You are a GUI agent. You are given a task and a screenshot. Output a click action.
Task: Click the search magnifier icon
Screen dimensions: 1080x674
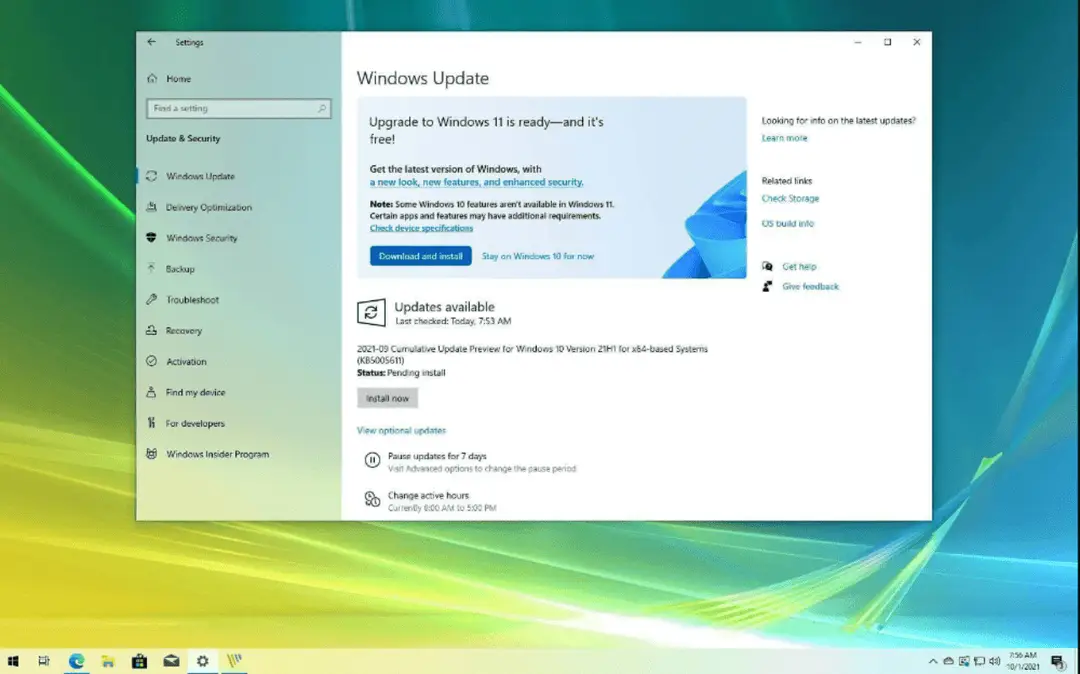click(x=322, y=108)
